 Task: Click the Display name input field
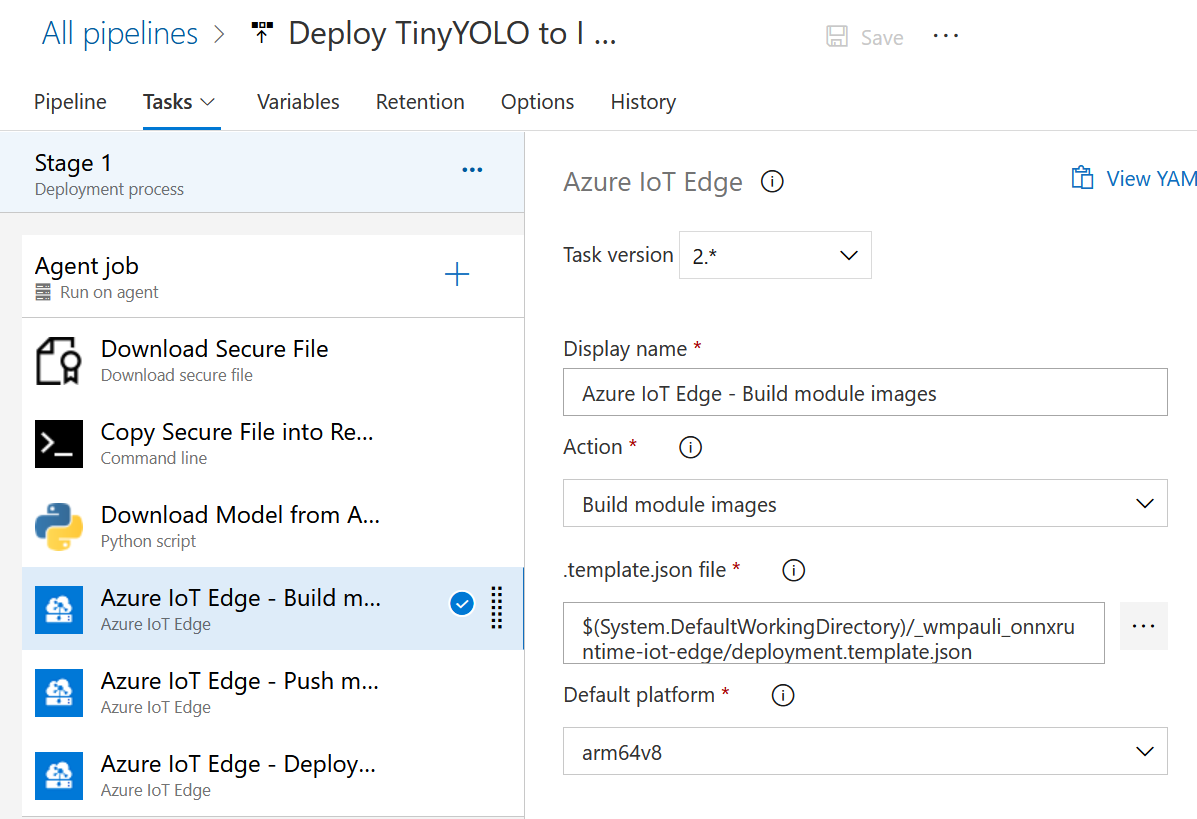865,393
